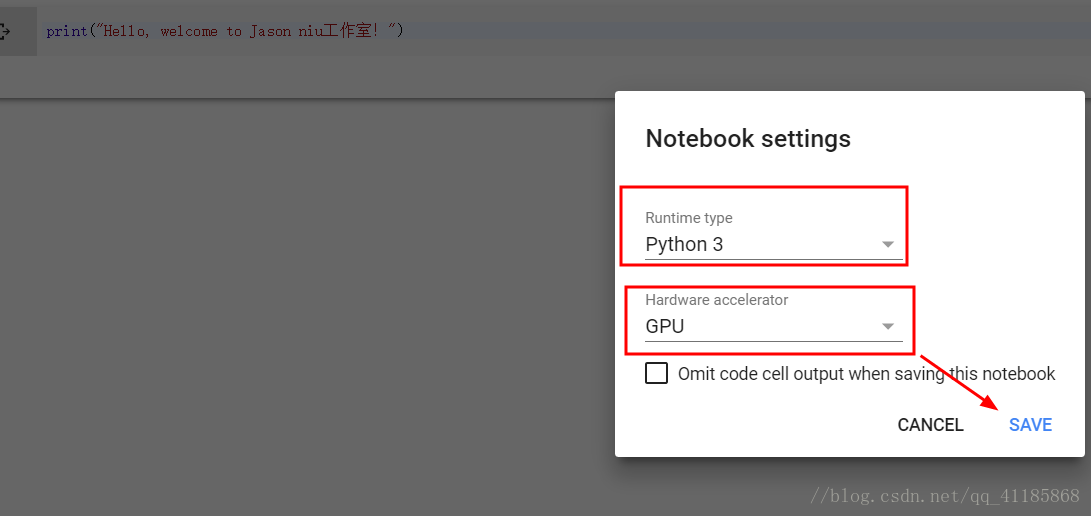Image resolution: width=1091 pixels, height=516 pixels.
Task: Click the blog.csdn.net watermark text
Action: [x=944, y=495]
